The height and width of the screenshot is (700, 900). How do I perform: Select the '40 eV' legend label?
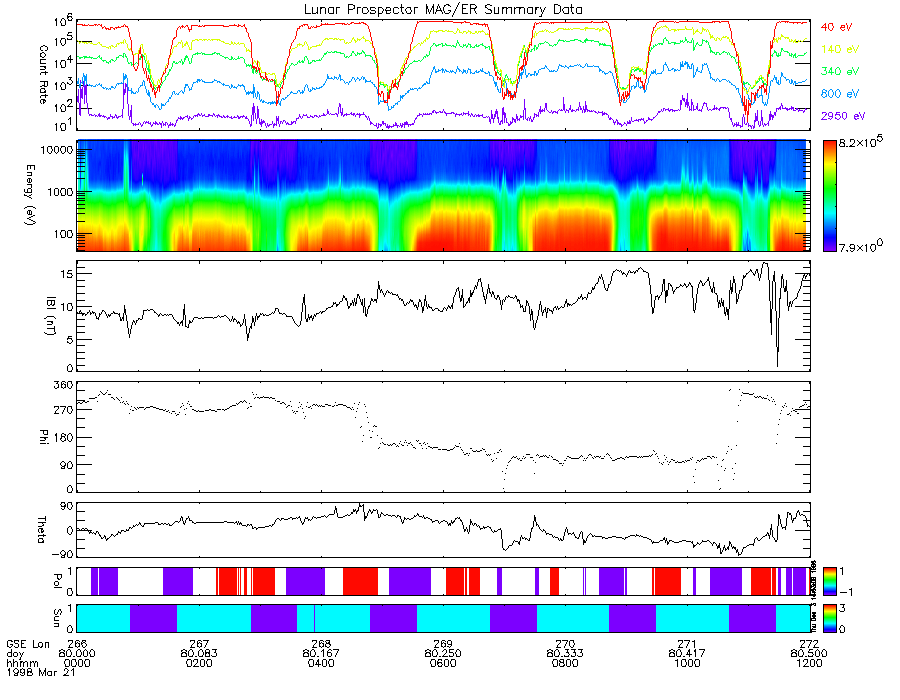[x=836, y=27]
